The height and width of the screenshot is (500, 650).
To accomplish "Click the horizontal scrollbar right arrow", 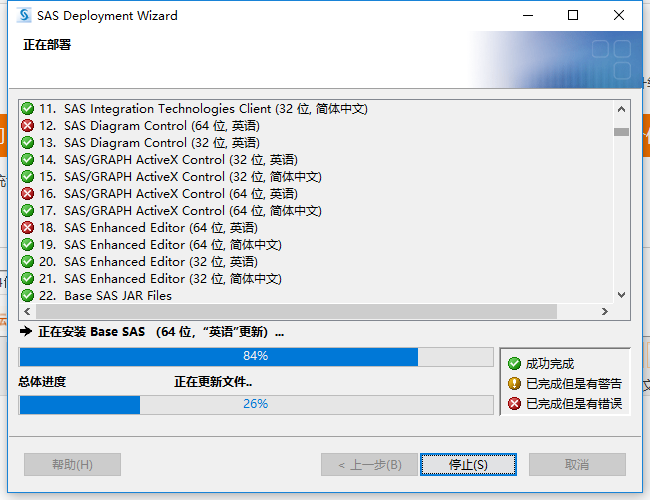I will pyautogui.click(x=605, y=311).
